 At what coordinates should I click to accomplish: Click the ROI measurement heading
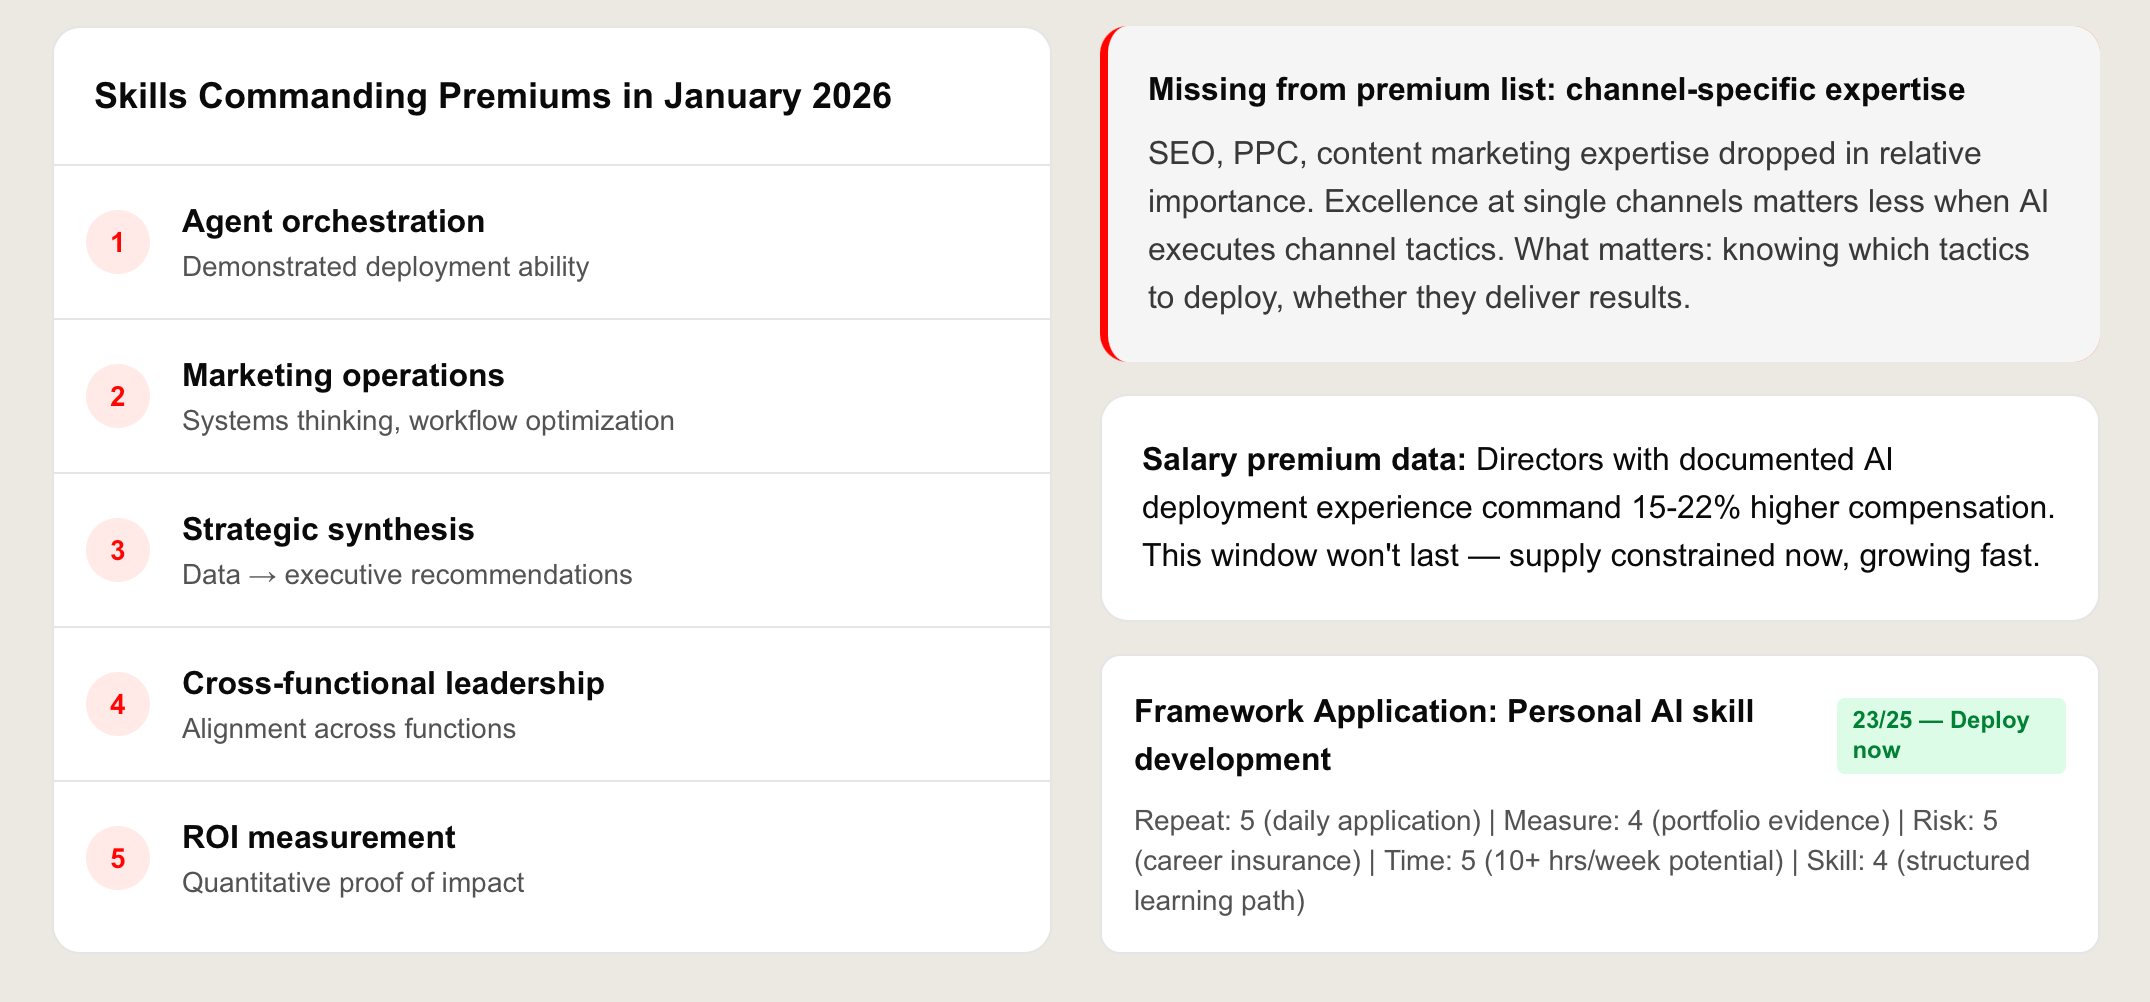tap(318, 837)
